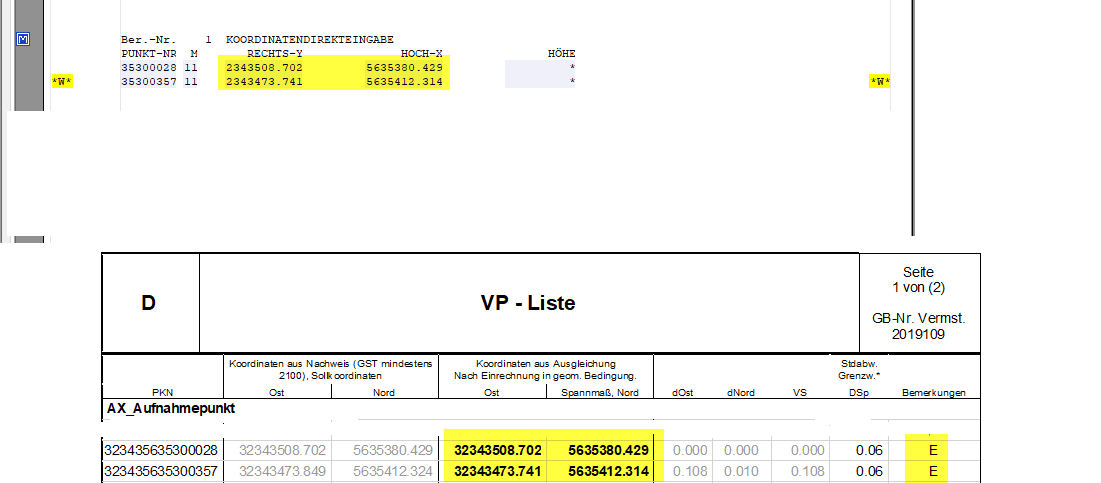Click the RECHTS-Y column header
The width and height of the screenshot is (1101, 483).
[275, 53]
